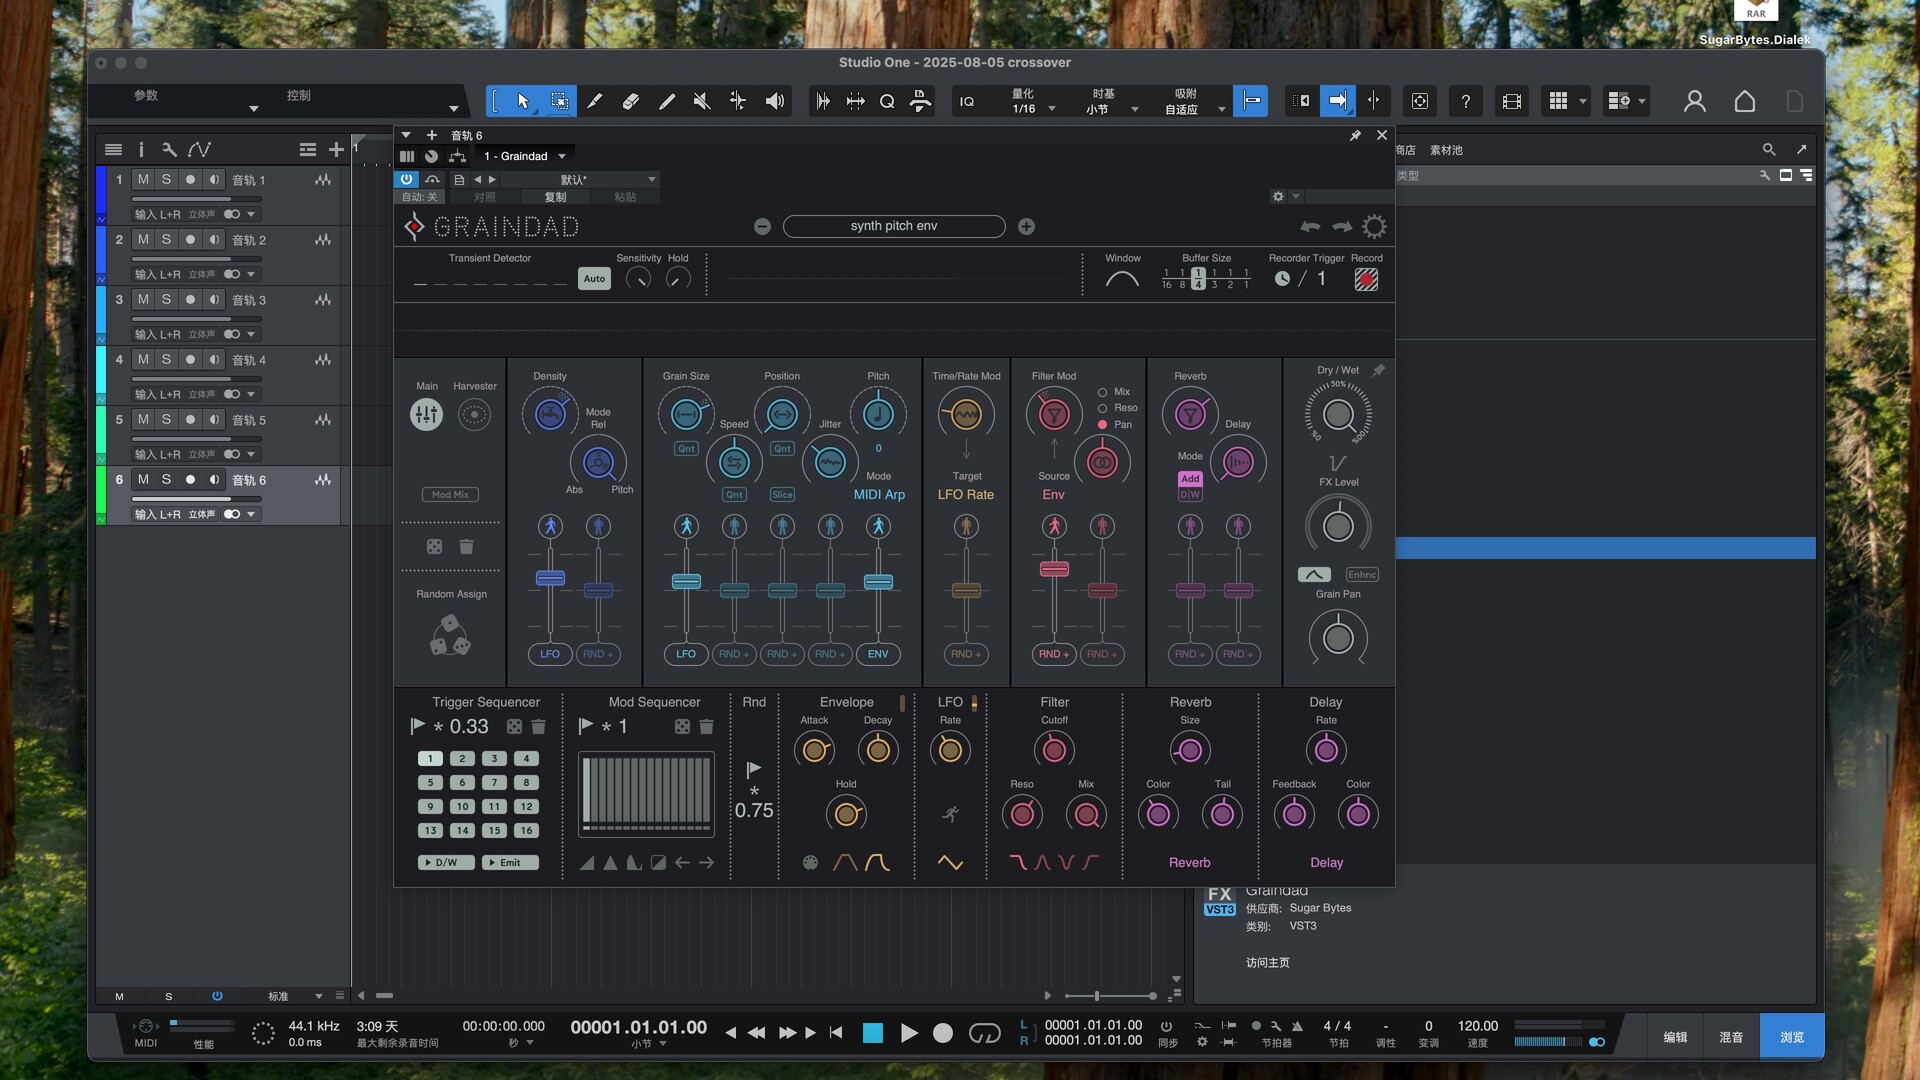Toggle the Loop button in transport
The image size is (1920, 1080).
pos(984,1033)
